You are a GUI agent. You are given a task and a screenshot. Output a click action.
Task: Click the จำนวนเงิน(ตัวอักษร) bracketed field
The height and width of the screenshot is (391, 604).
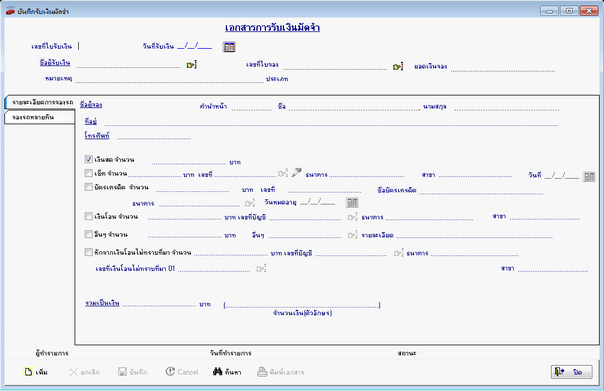point(302,305)
